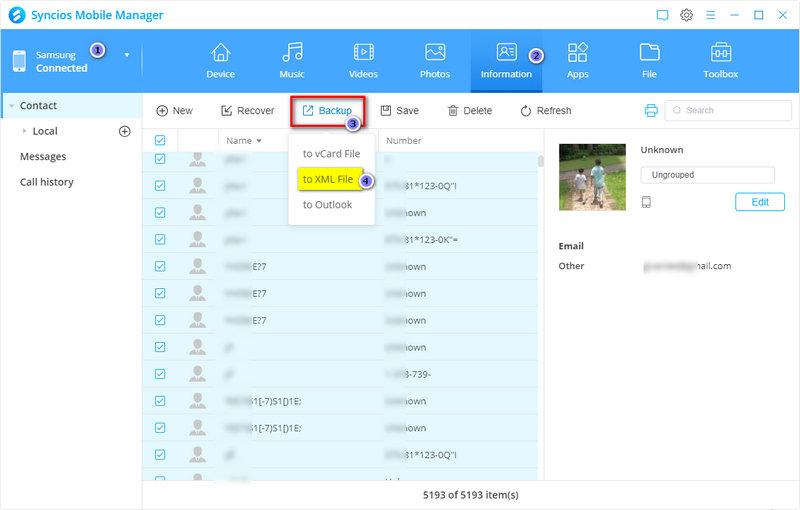Toggle the select-all checkbox in header
Screen dimensions: 800x510
(160, 140)
